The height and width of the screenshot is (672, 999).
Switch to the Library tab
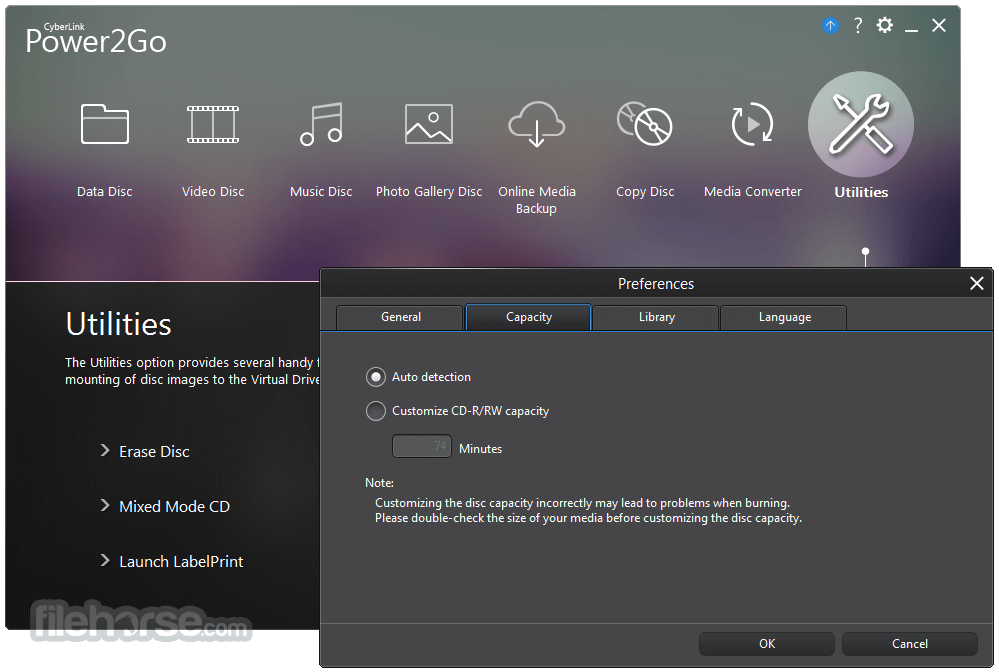click(x=656, y=317)
